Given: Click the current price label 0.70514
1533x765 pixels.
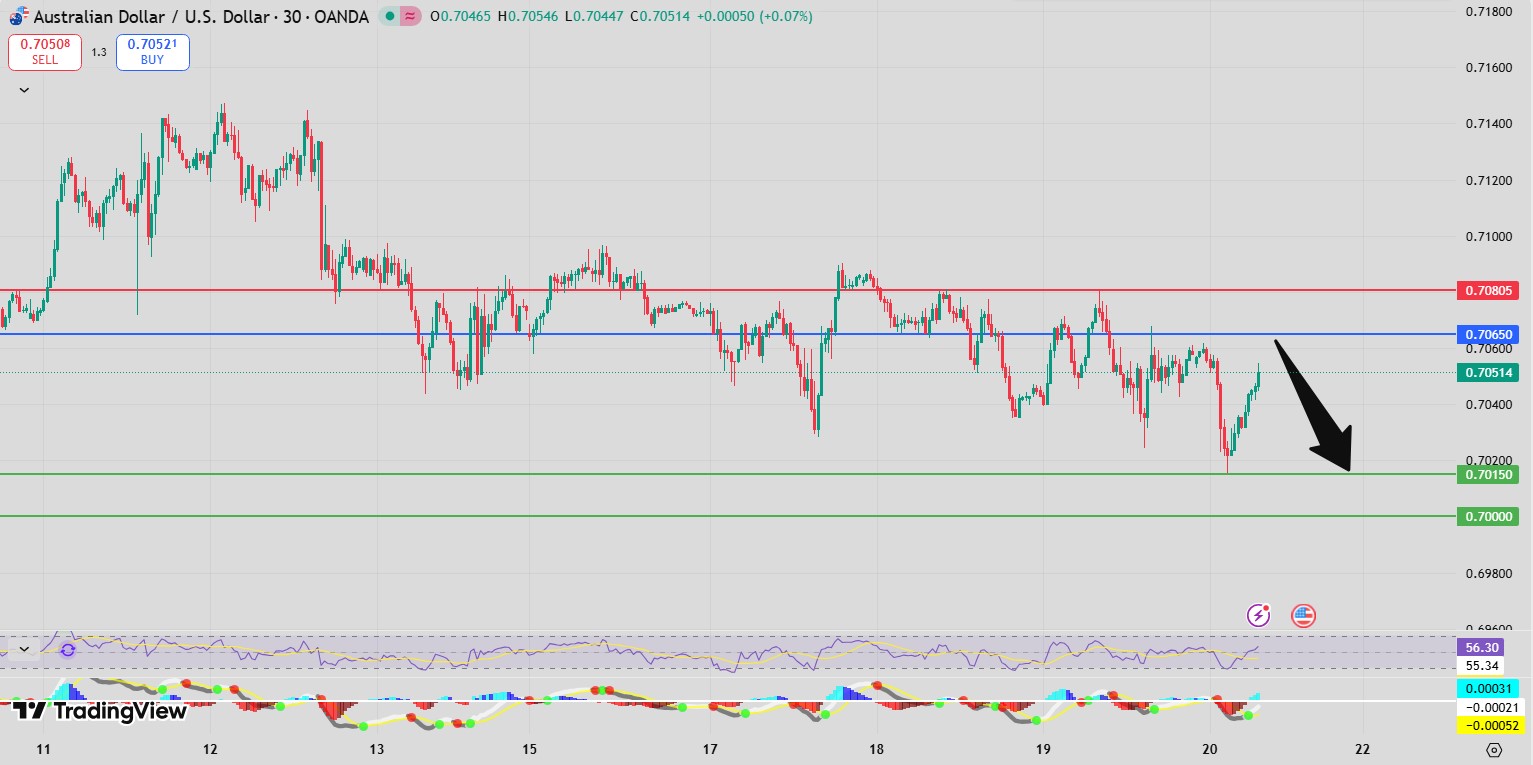Looking at the screenshot, I should pos(1488,372).
